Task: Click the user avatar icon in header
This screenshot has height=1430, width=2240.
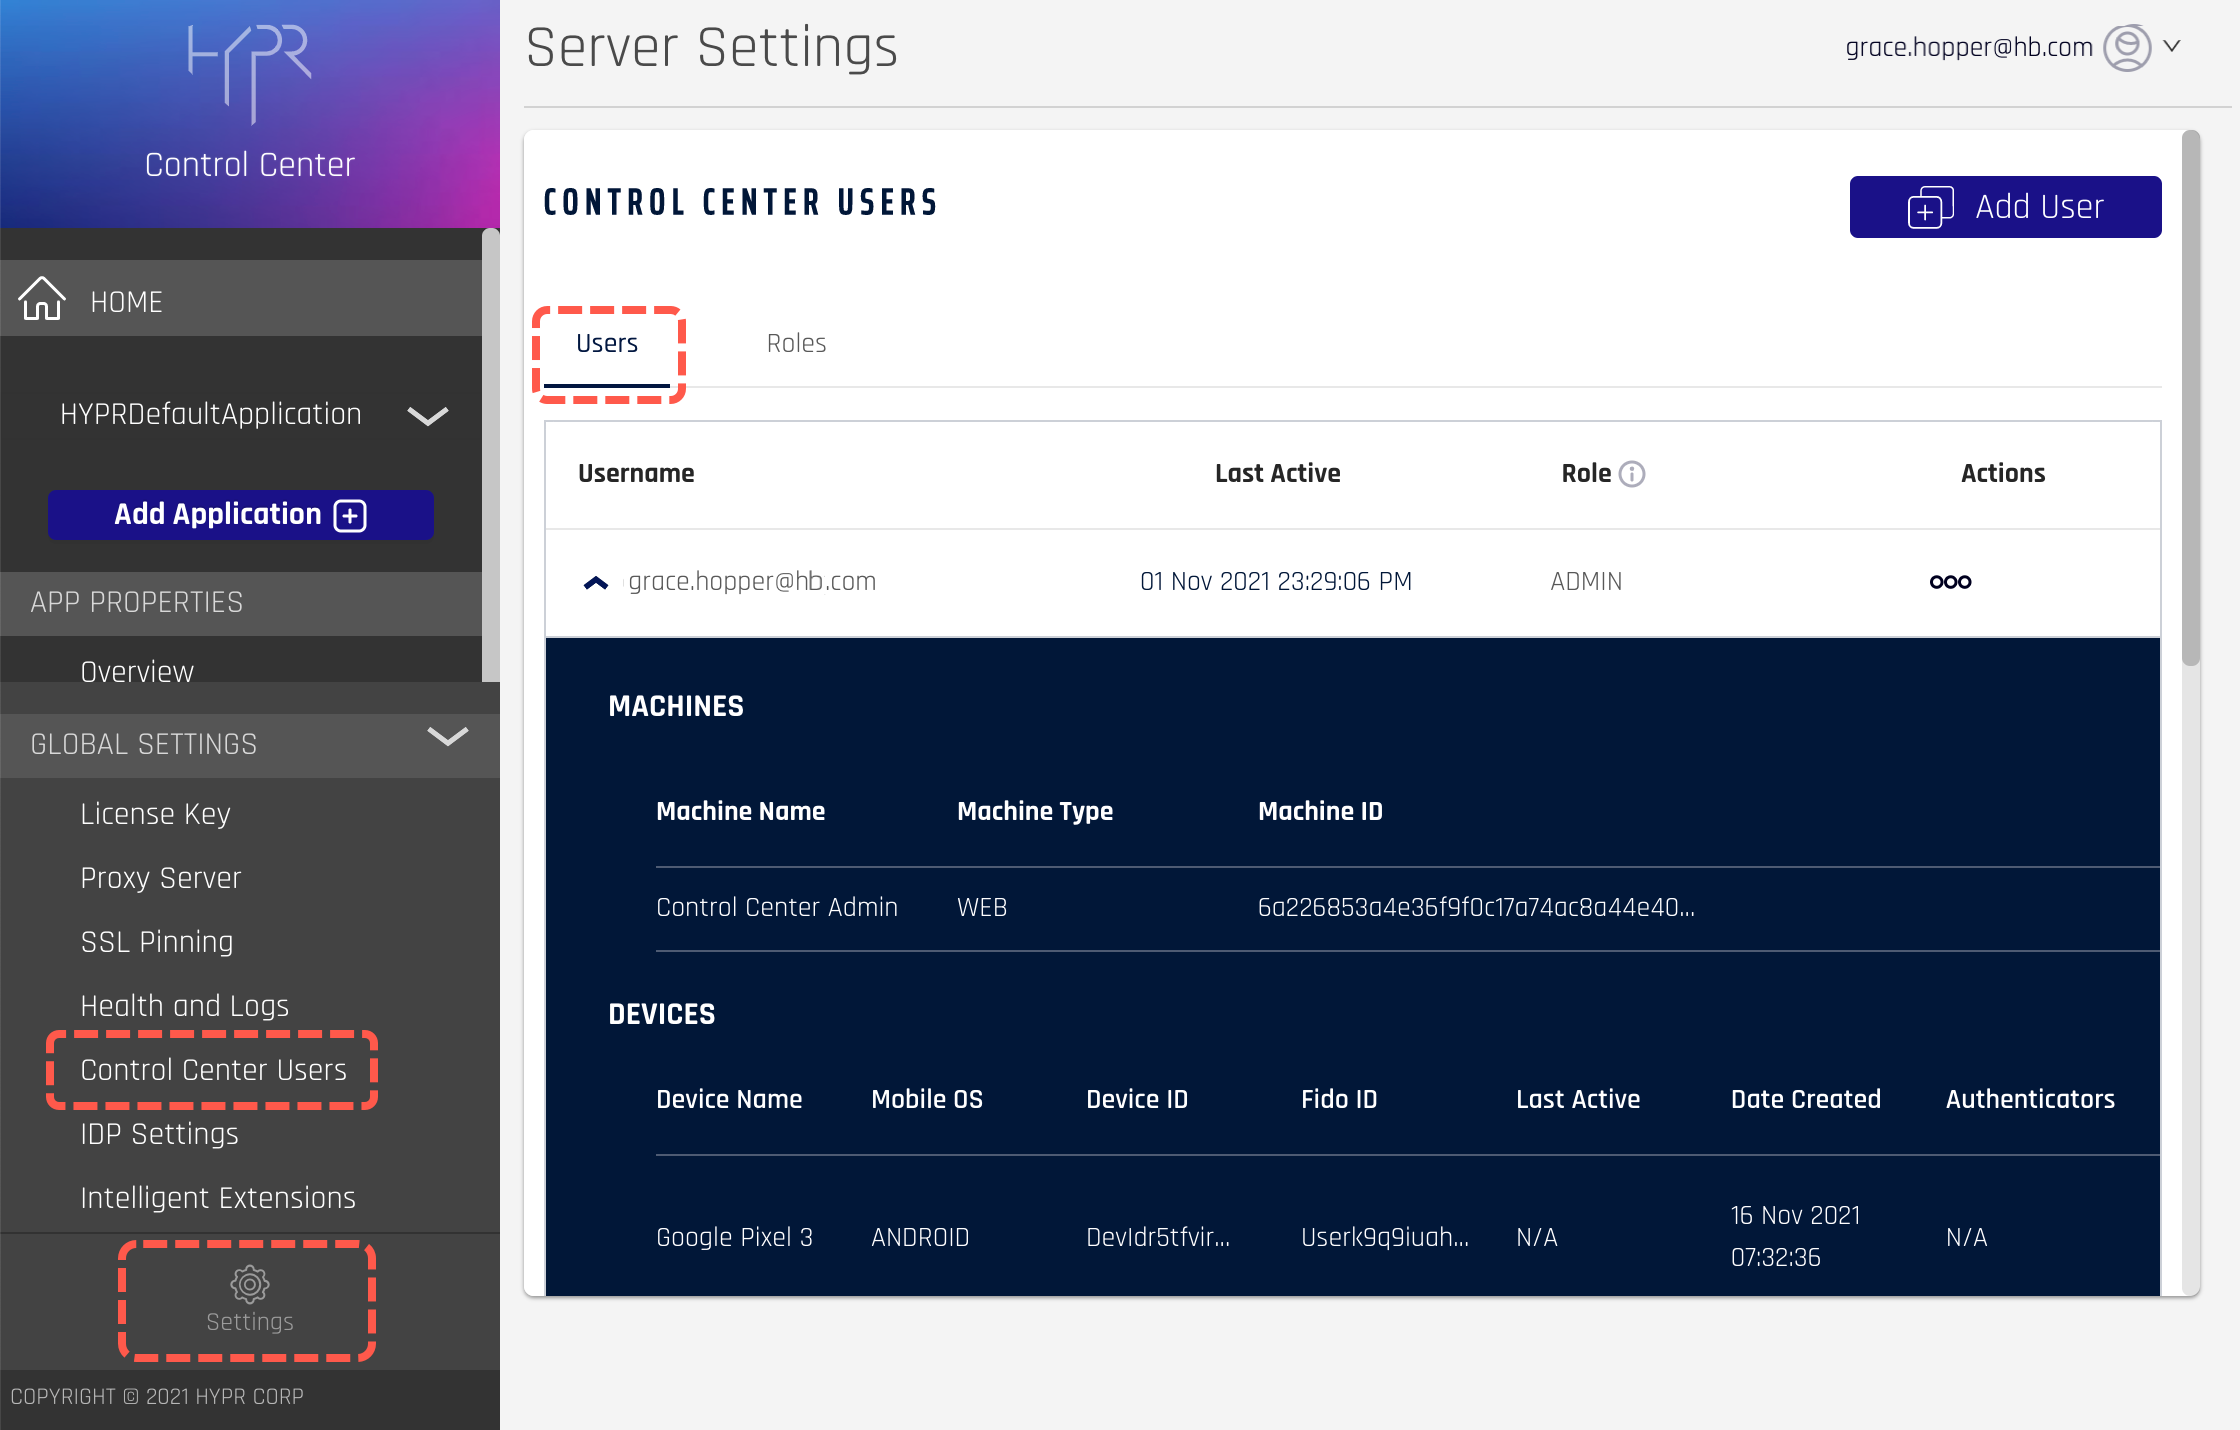Action: pos(2126,47)
